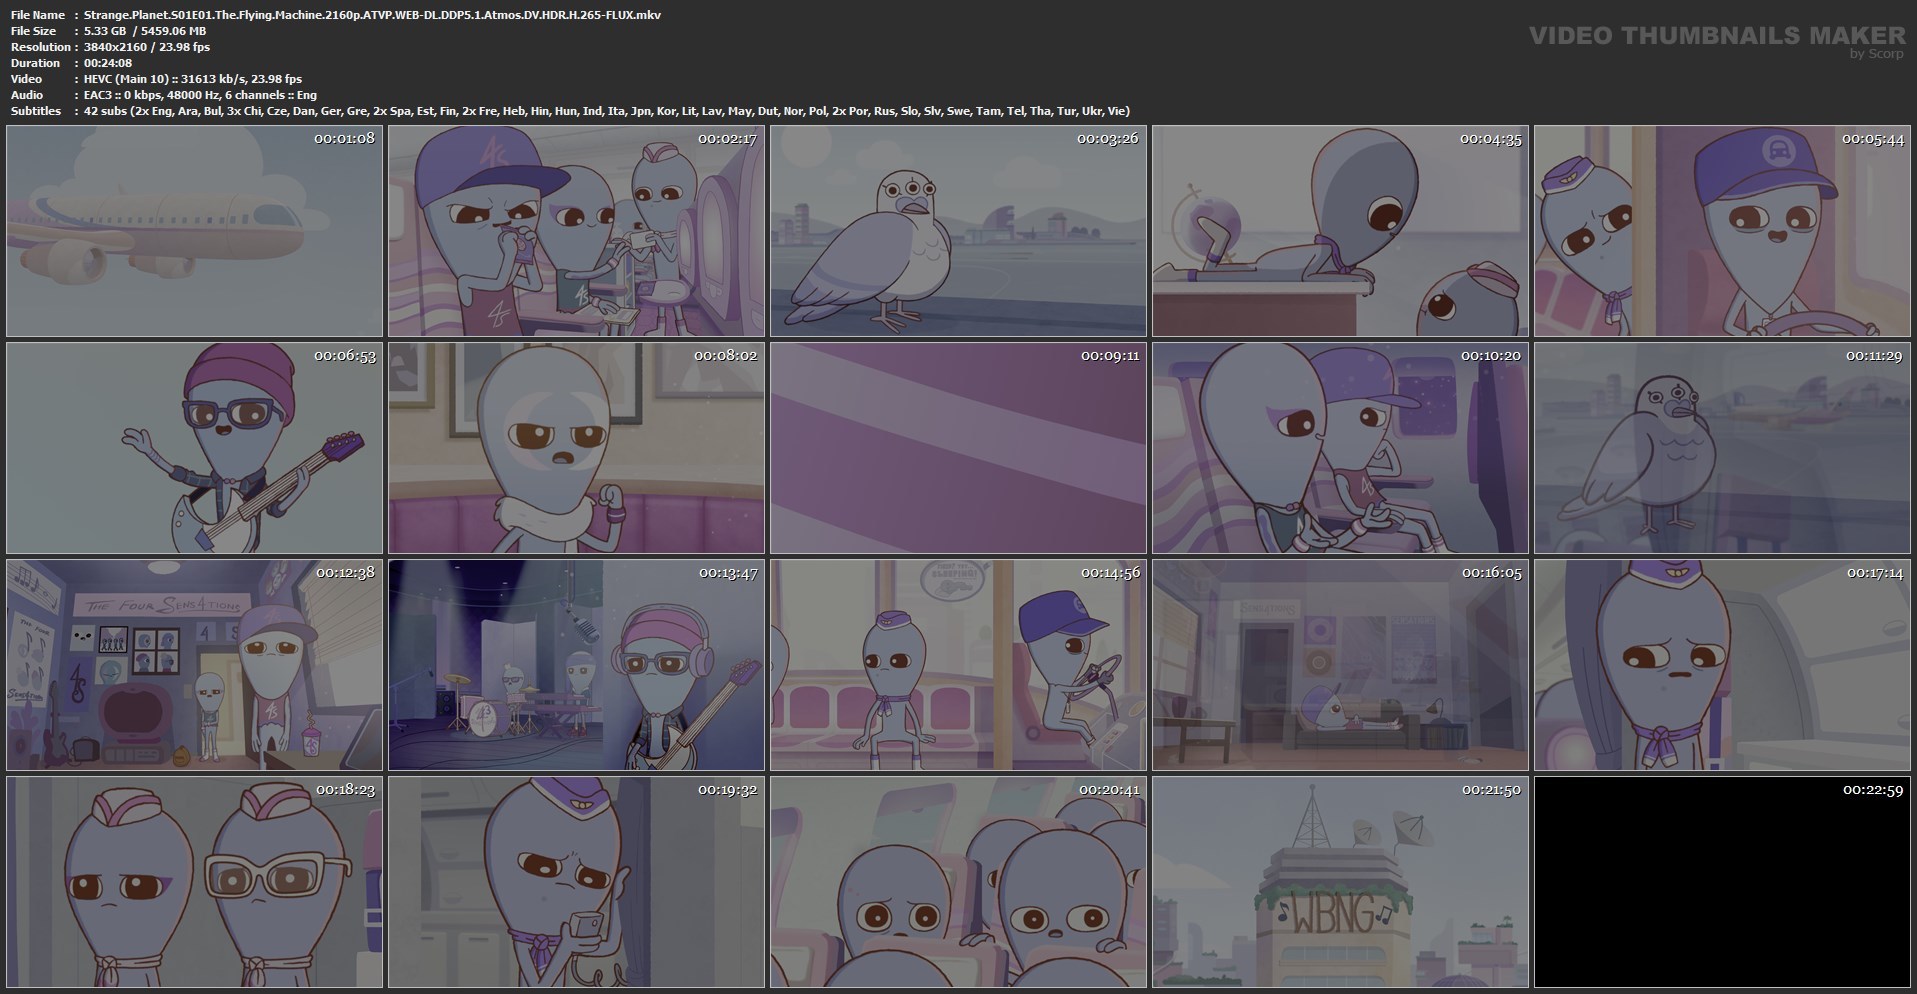Open the thumbnail timestamped 00:17:14
The height and width of the screenshot is (994, 1917).
1722,665
